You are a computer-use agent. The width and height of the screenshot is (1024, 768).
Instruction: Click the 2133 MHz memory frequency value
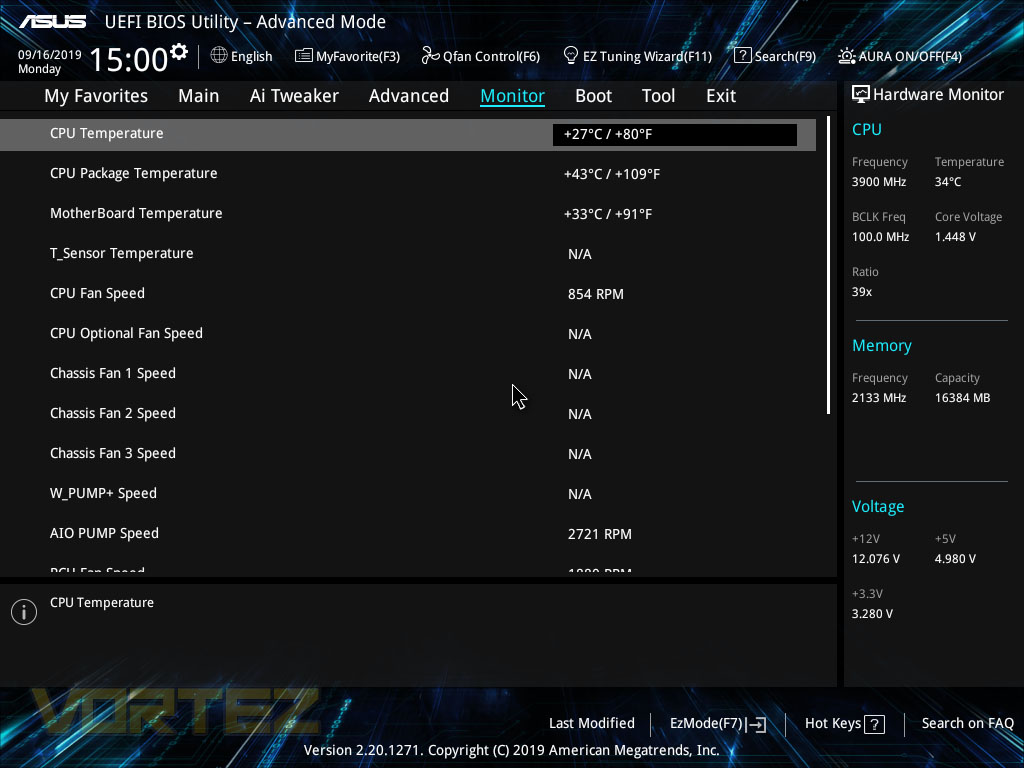coord(878,398)
